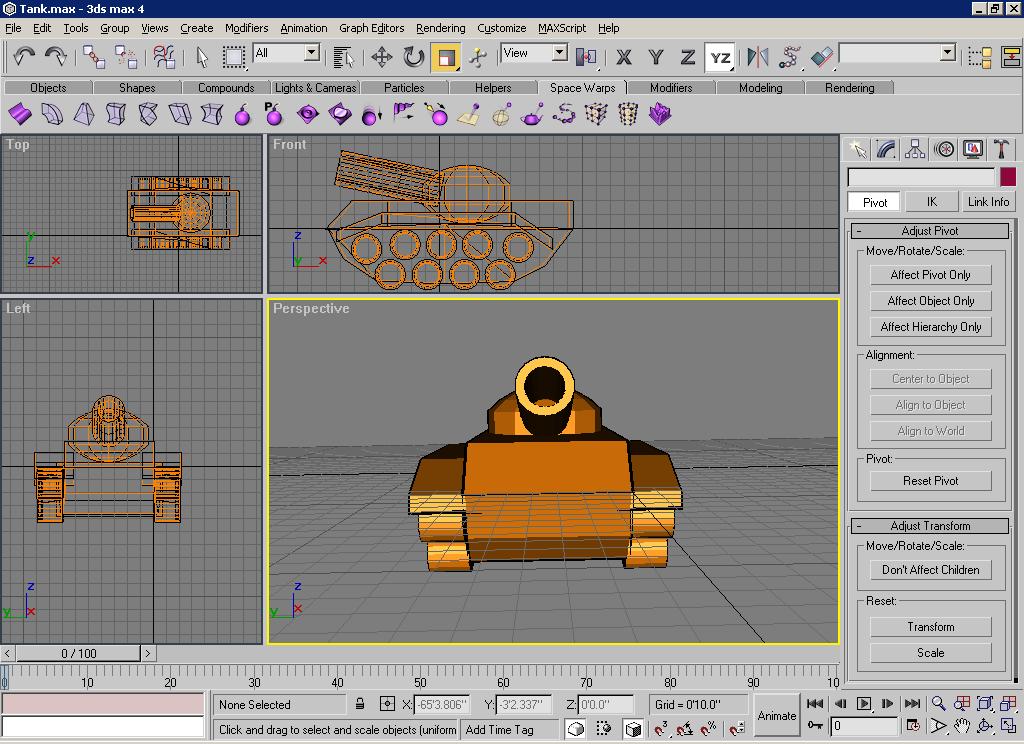The height and width of the screenshot is (744, 1024).
Task: Click the Redo arrow icon
Action: [x=56, y=57]
